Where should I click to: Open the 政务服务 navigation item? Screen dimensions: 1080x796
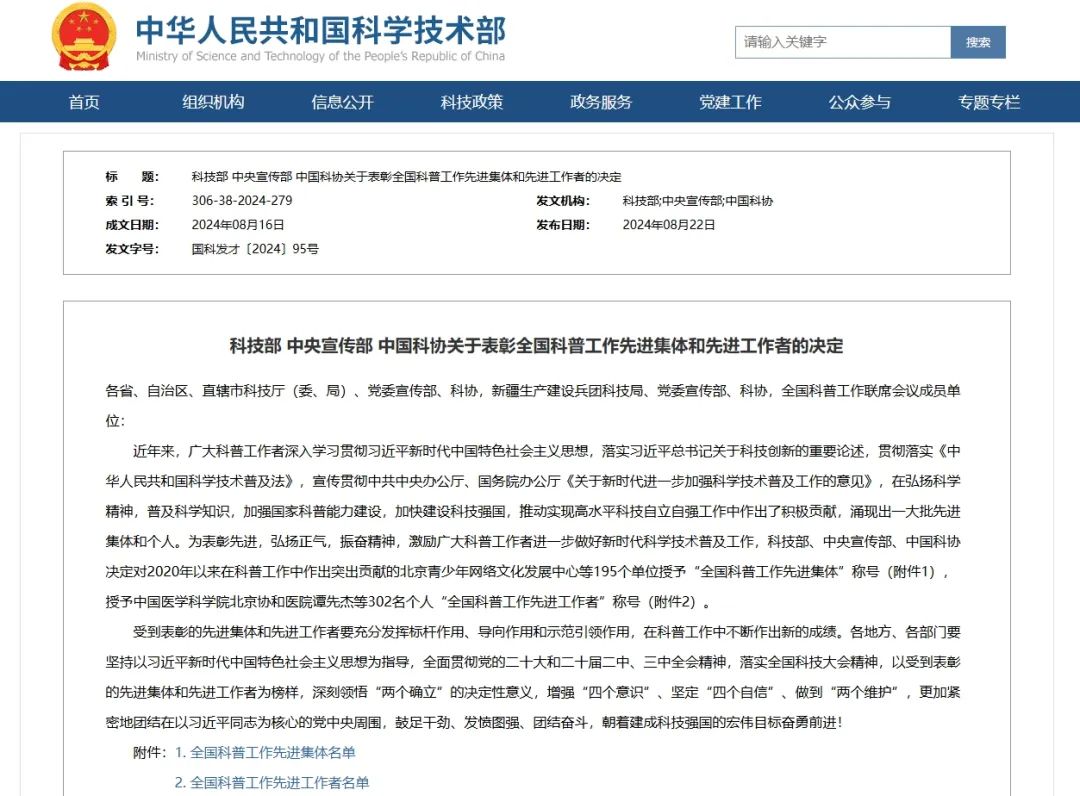(601, 102)
